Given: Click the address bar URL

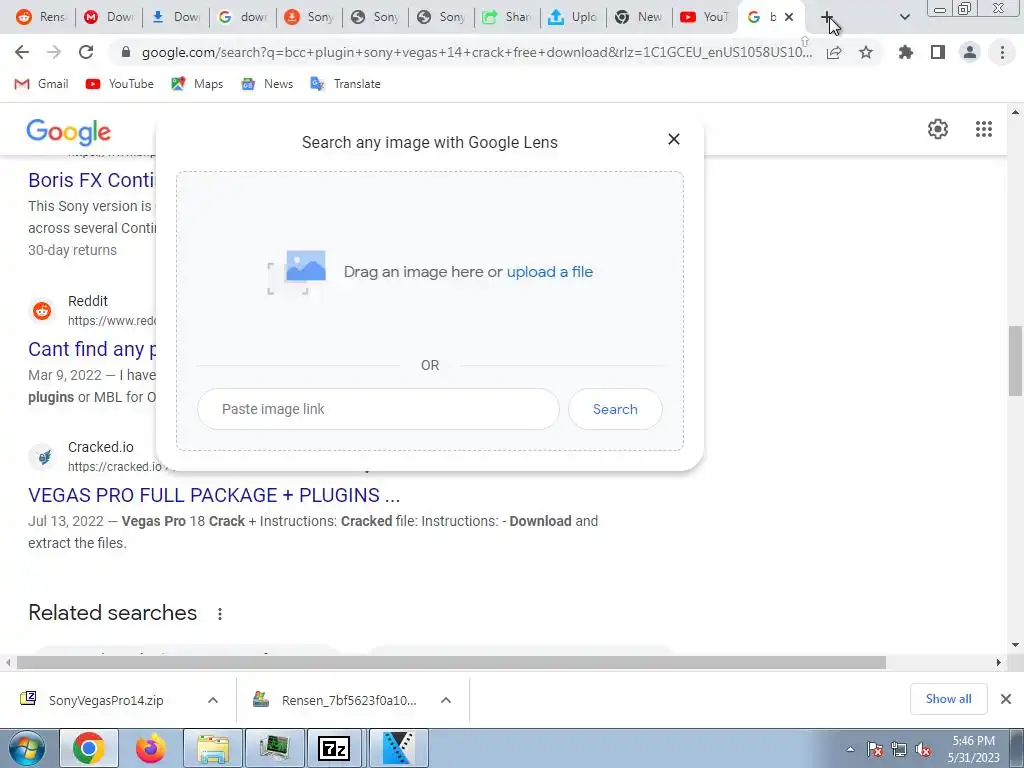Looking at the screenshot, I should click(477, 52).
